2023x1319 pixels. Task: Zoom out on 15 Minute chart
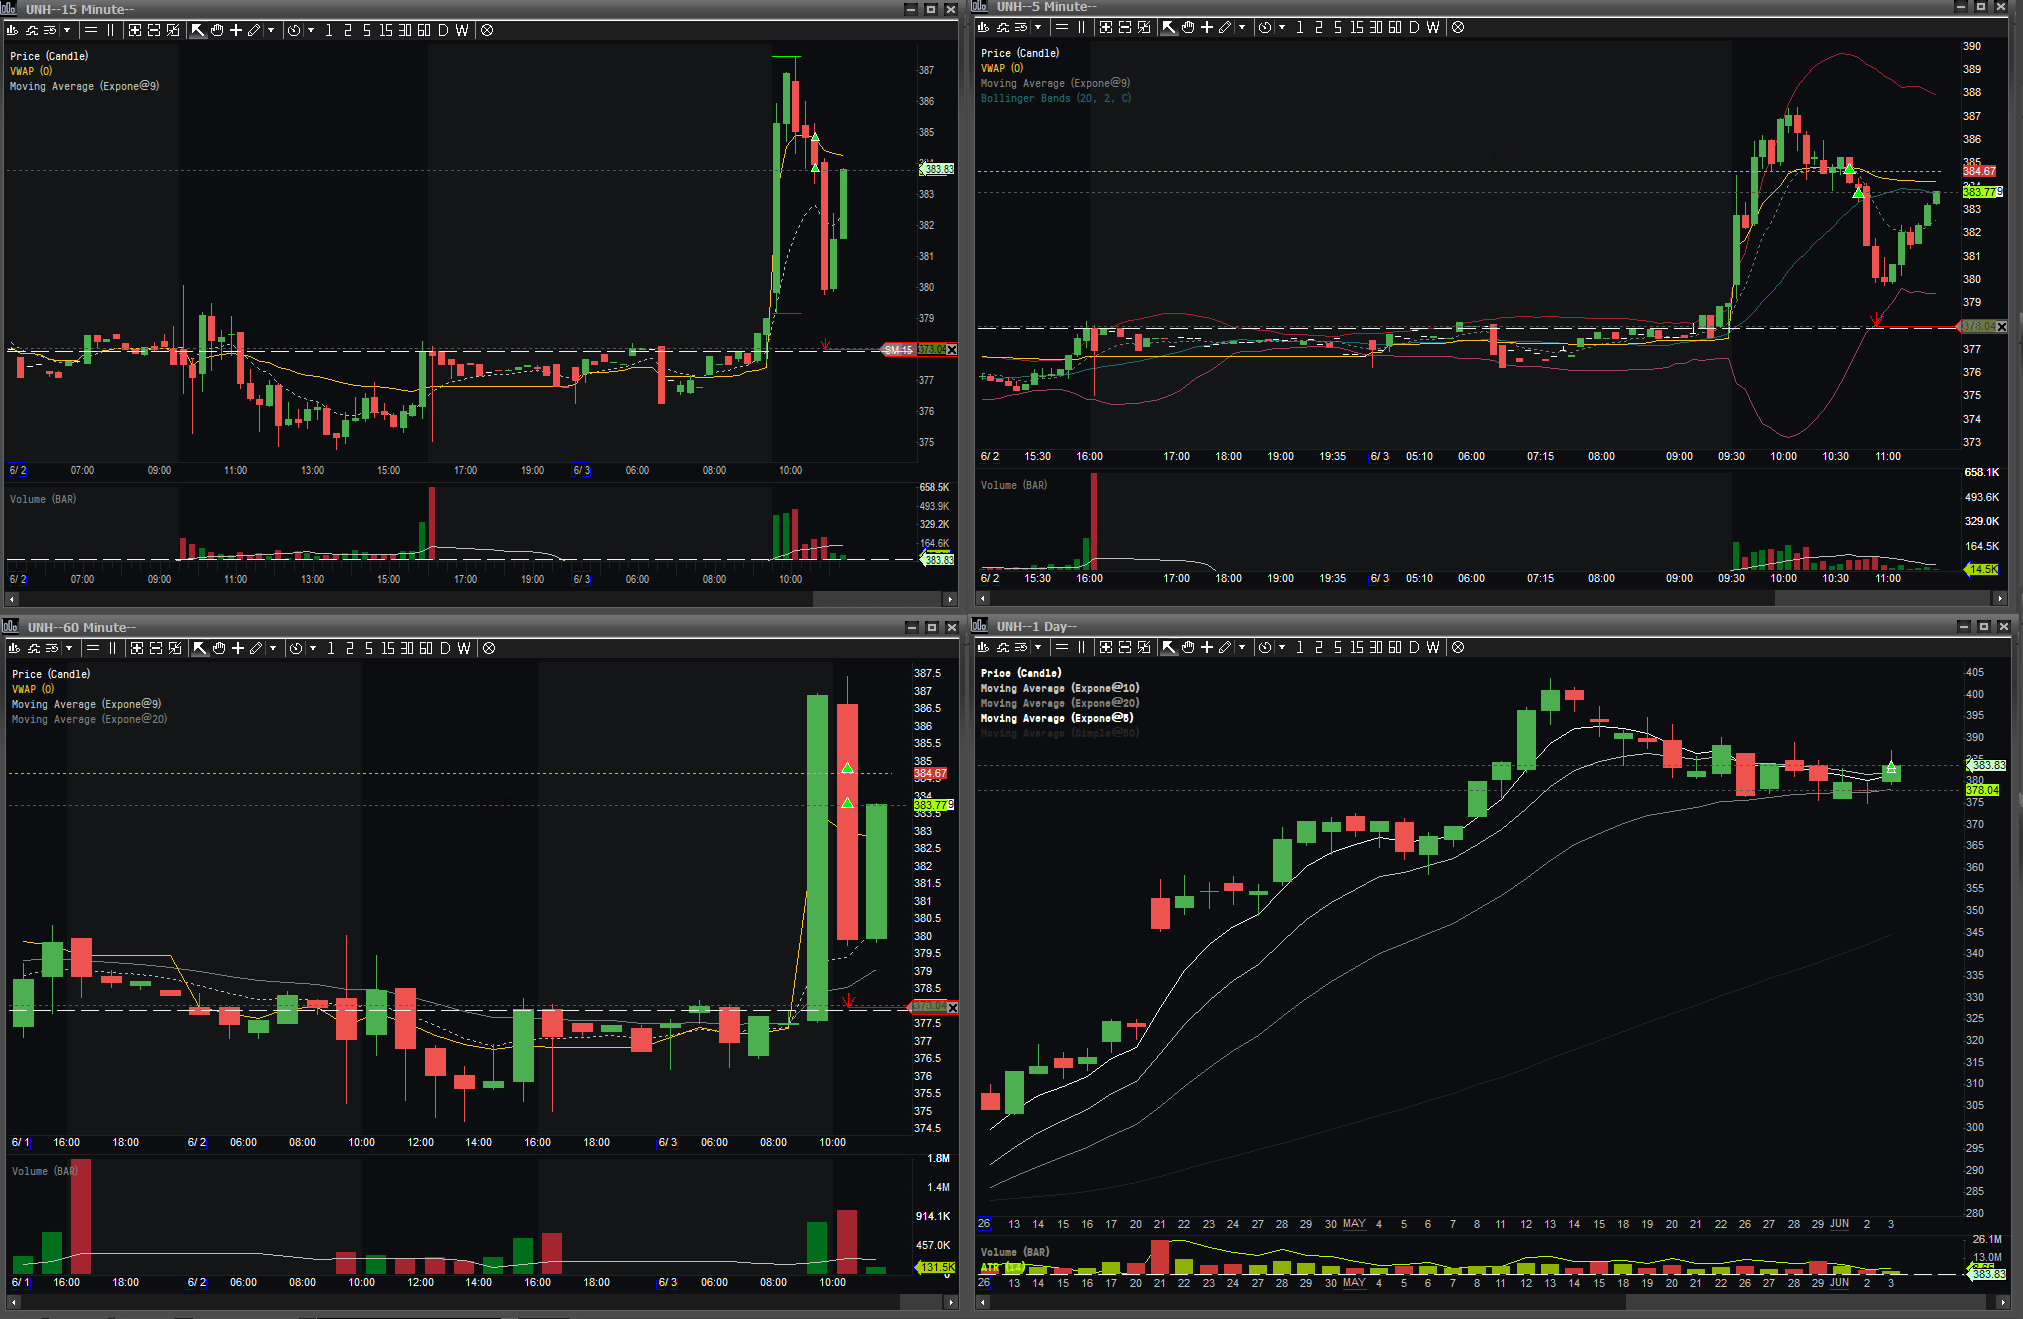pos(154,30)
